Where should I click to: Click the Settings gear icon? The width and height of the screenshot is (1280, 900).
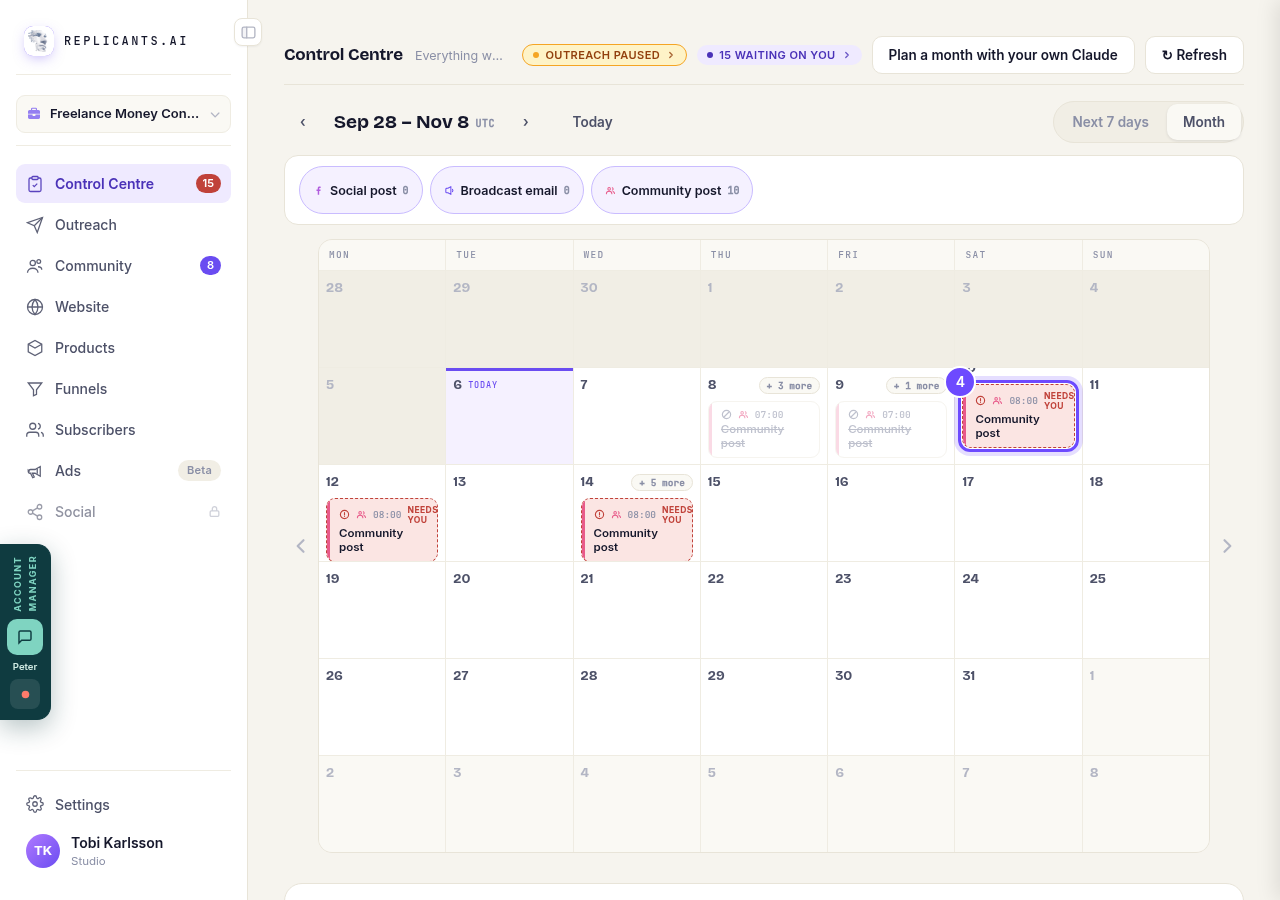pos(35,804)
